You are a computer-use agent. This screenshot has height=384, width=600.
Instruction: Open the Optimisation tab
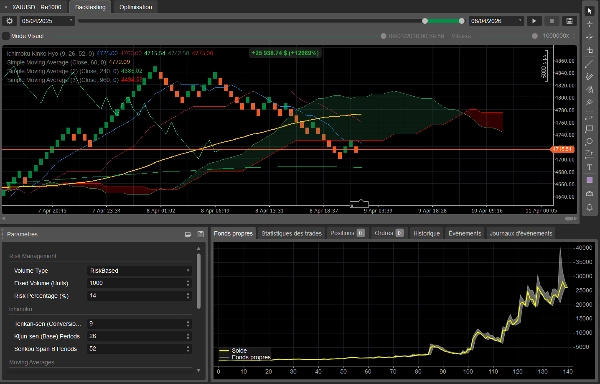(135, 7)
